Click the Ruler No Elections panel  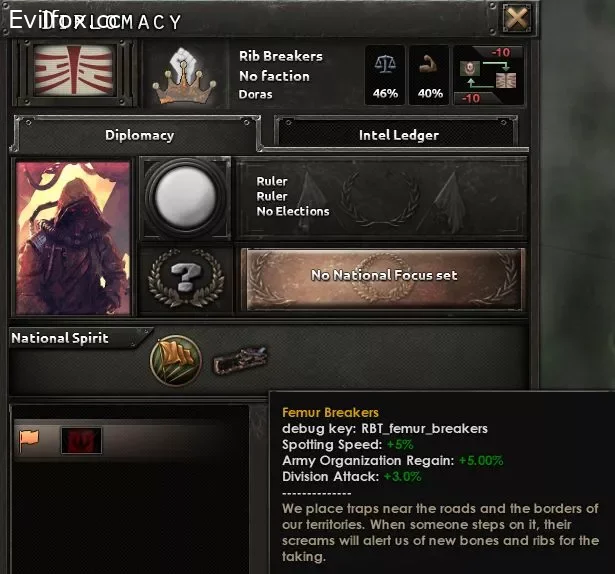(381, 197)
